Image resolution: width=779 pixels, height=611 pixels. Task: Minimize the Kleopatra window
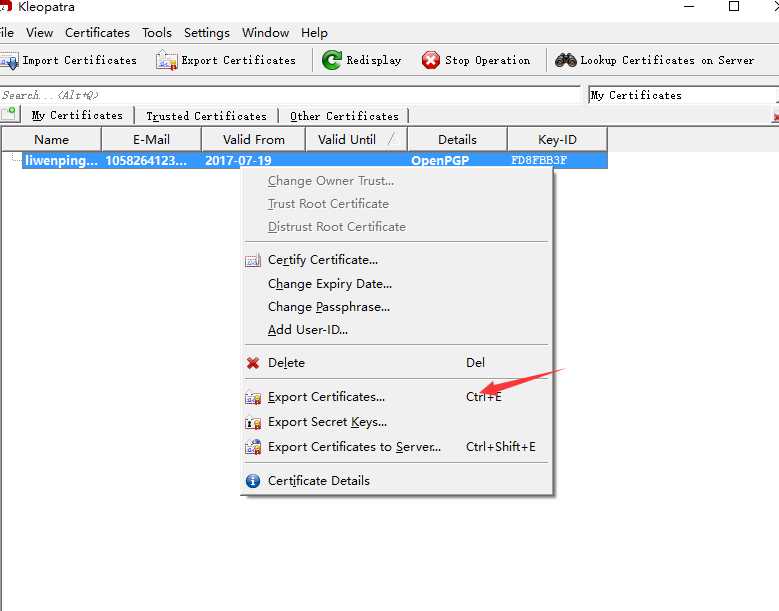(x=689, y=6)
